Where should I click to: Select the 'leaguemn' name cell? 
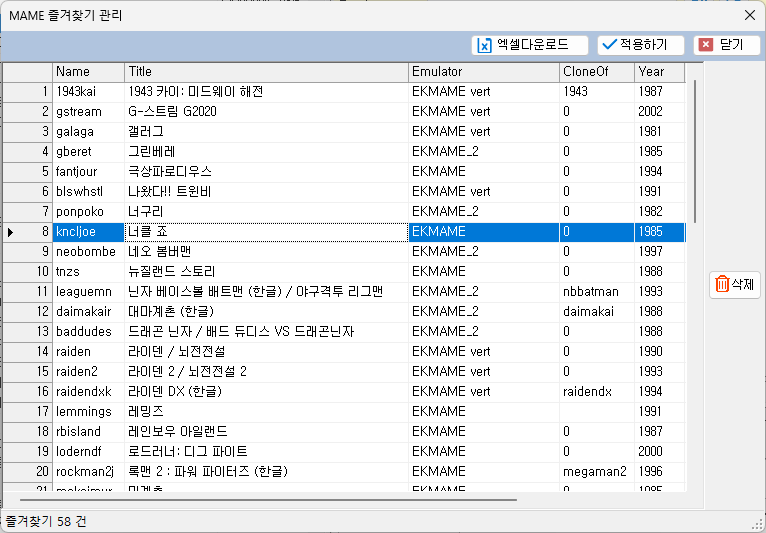click(x=88, y=292)
